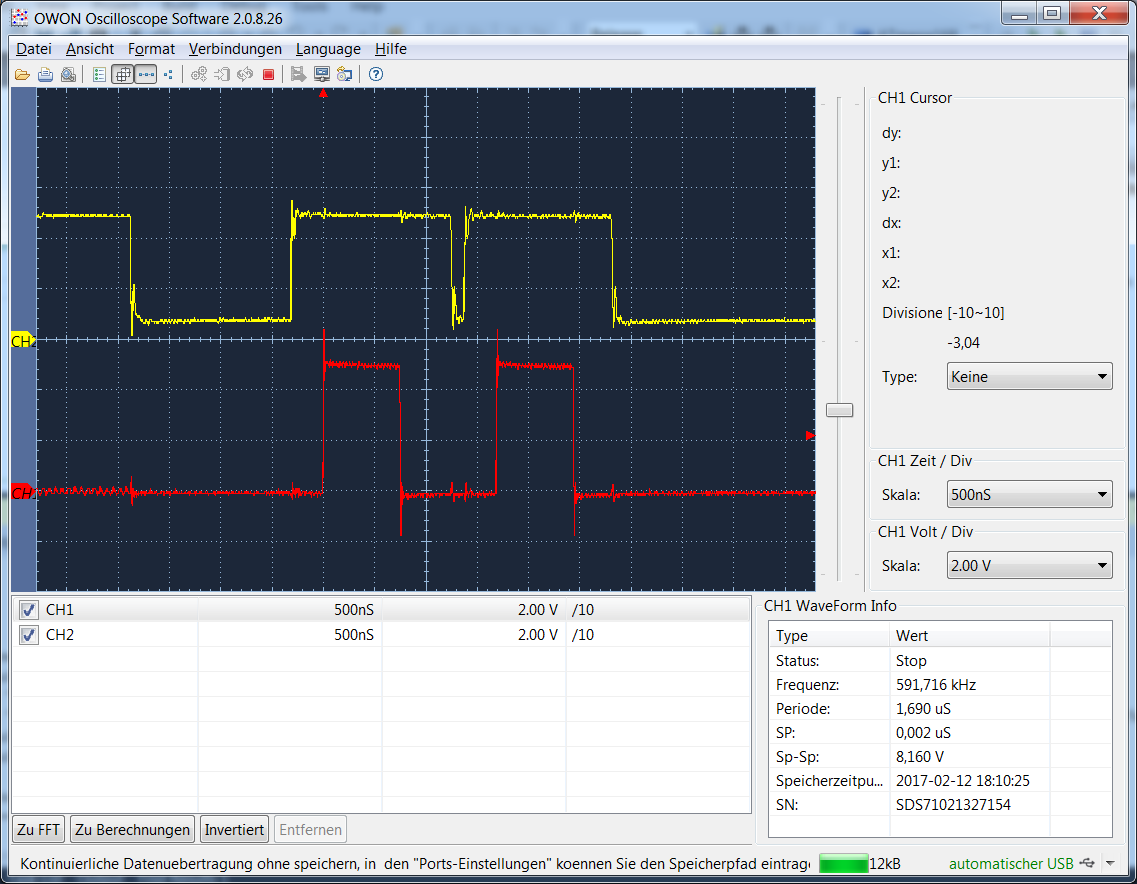Open the Volt / Div Skala dropdown 2.00 V

(1029, 566)
